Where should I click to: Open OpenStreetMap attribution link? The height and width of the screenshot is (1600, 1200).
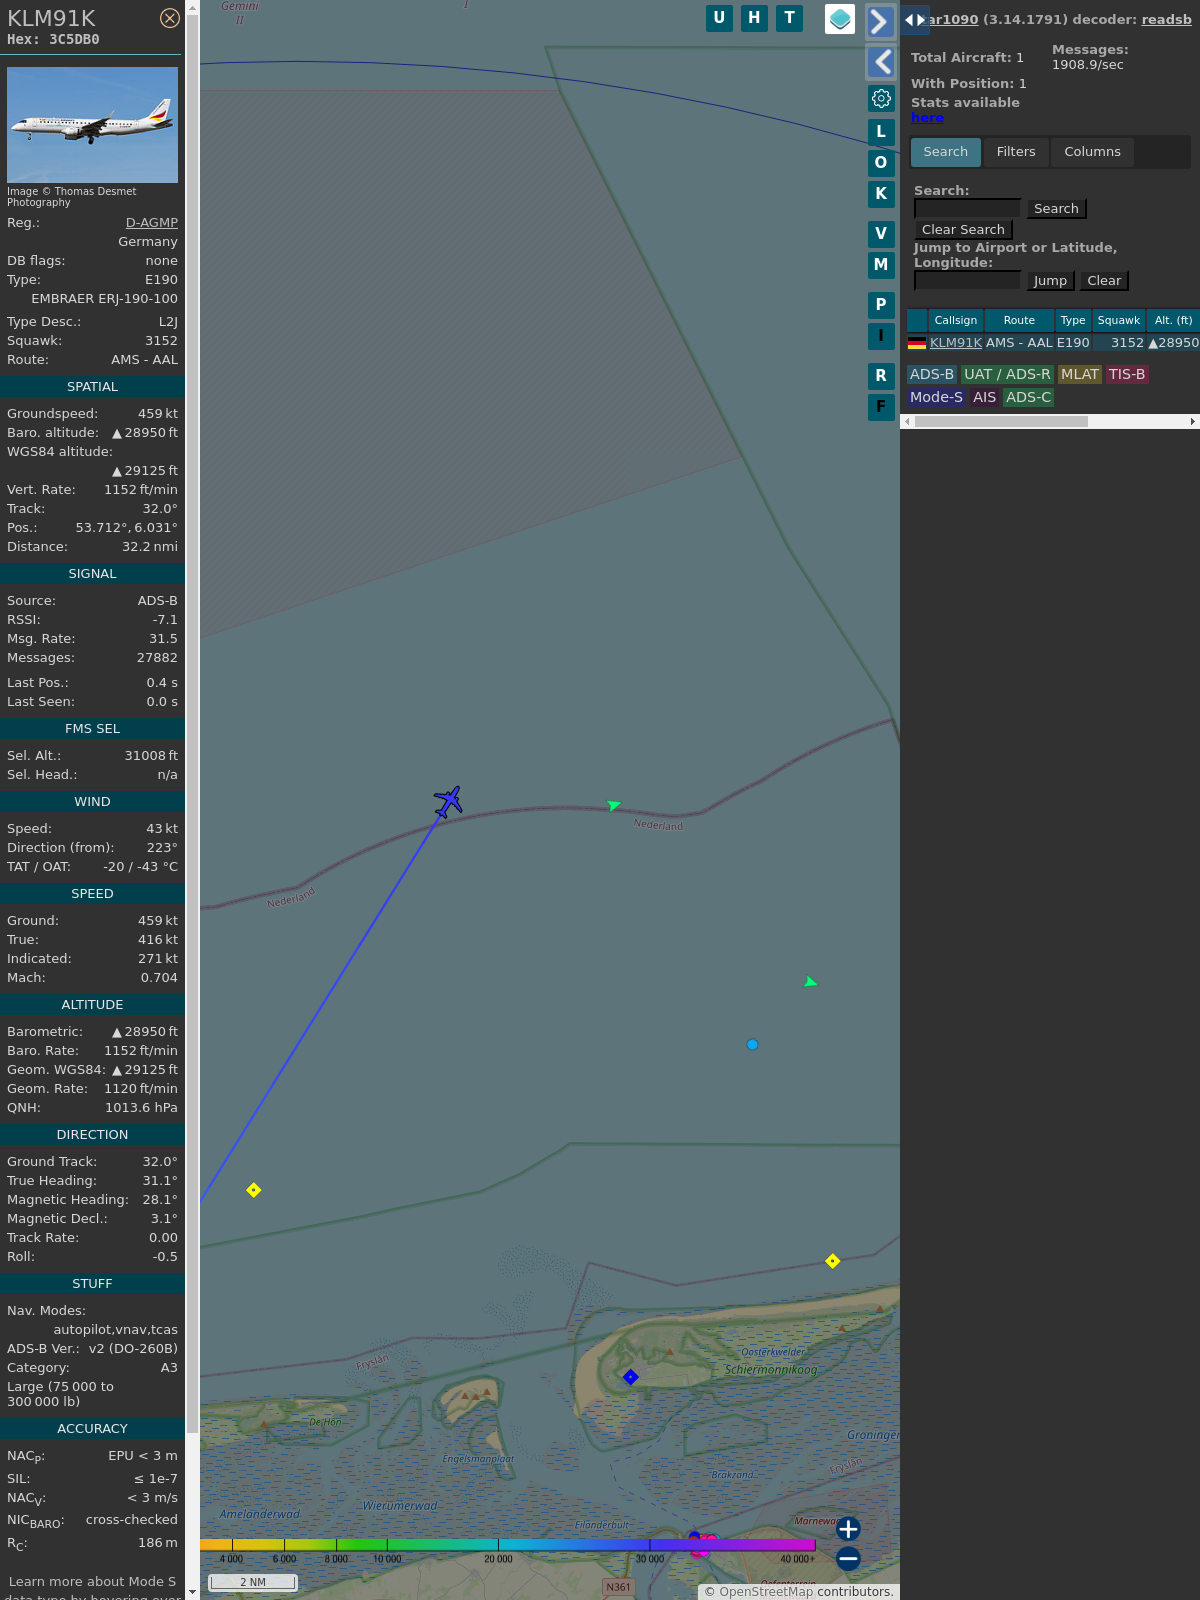766,1592
